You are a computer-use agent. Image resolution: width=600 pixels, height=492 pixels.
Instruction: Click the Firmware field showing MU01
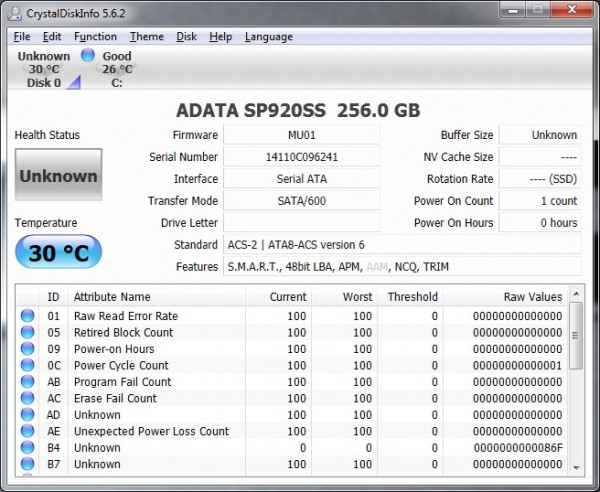pyautogui.click(x=302, y=135)
